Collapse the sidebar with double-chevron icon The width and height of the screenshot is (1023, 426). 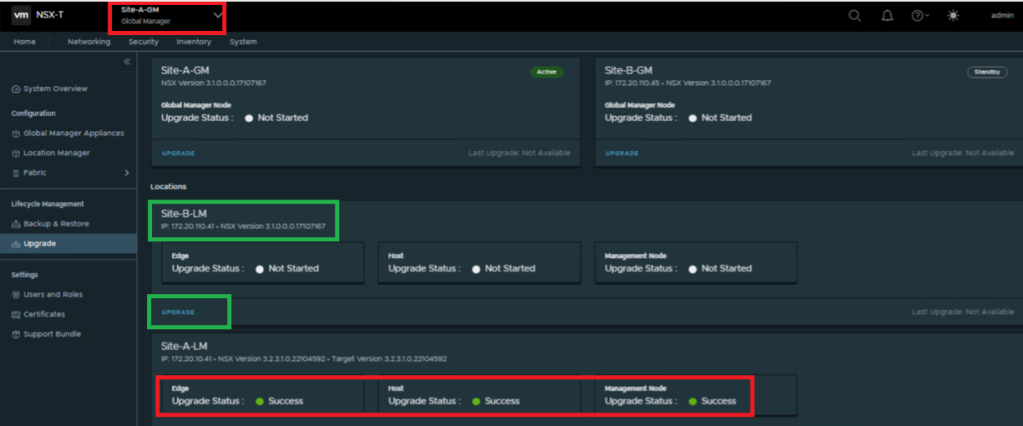click(x=127, y=62)
